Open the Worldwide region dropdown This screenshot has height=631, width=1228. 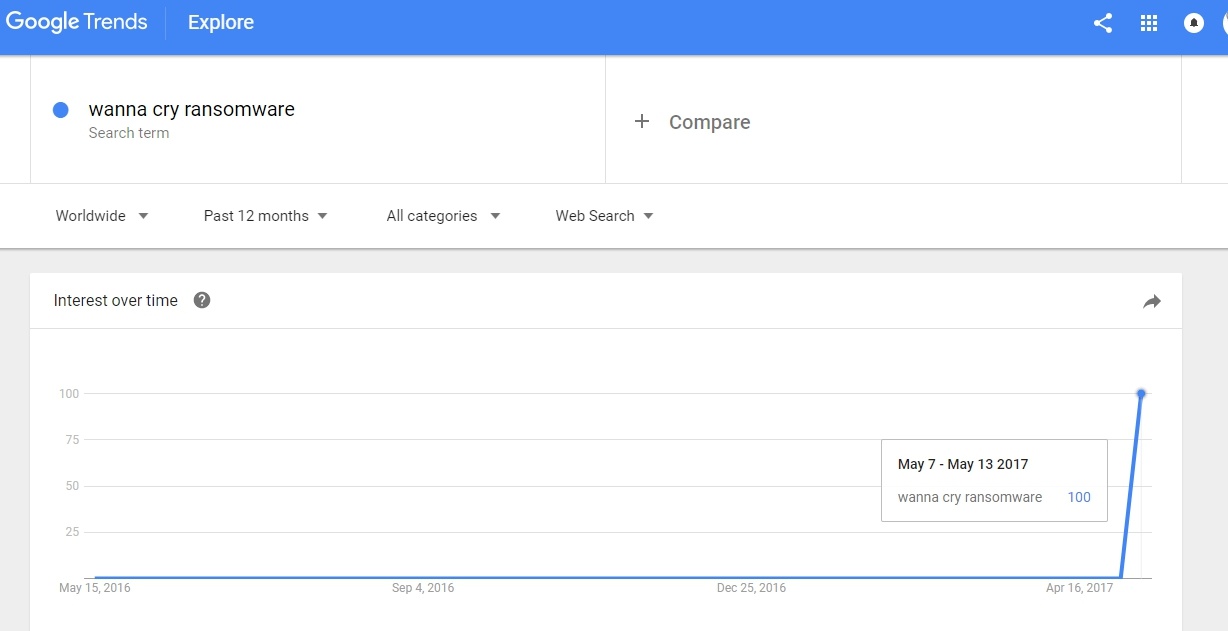point(102,216)
